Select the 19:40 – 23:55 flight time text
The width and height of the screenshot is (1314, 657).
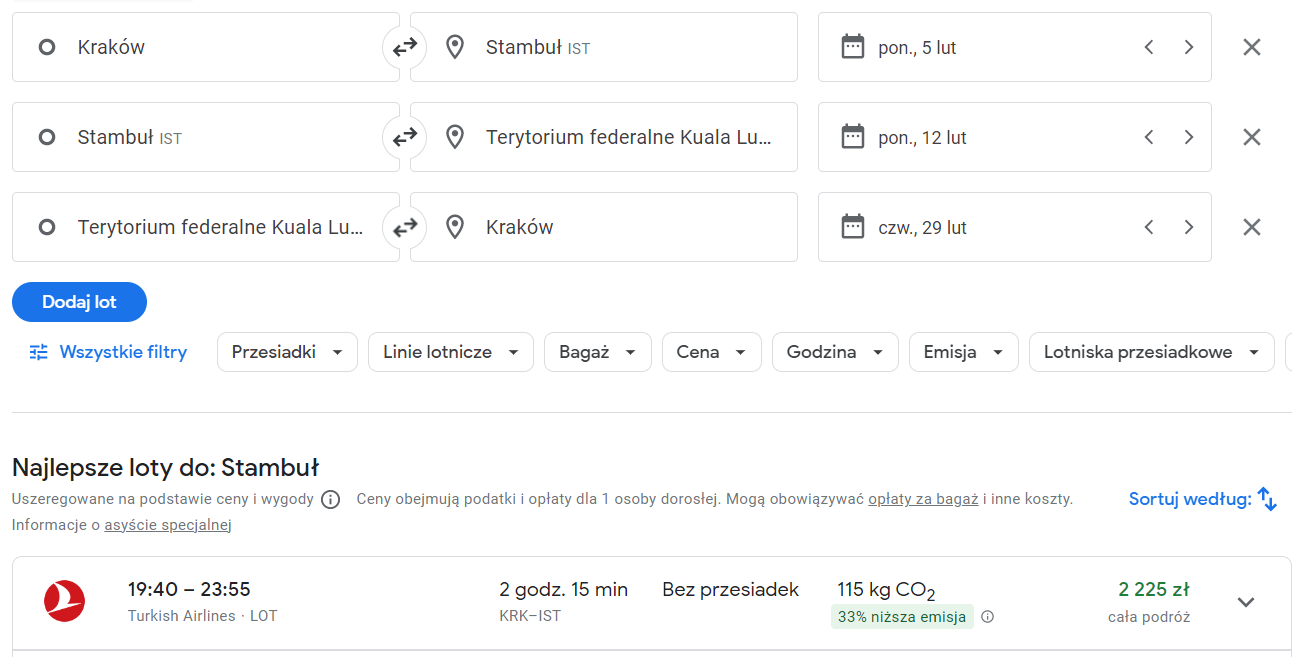[189, 590]
